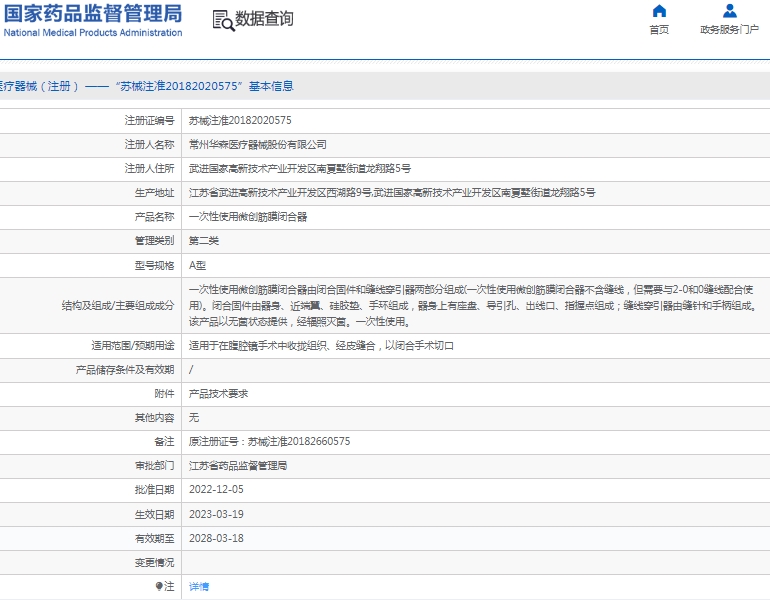770x600 pixels.
Task: Click remark 原注册证号：苏械注准20182660575
Action: click(270, 442)
